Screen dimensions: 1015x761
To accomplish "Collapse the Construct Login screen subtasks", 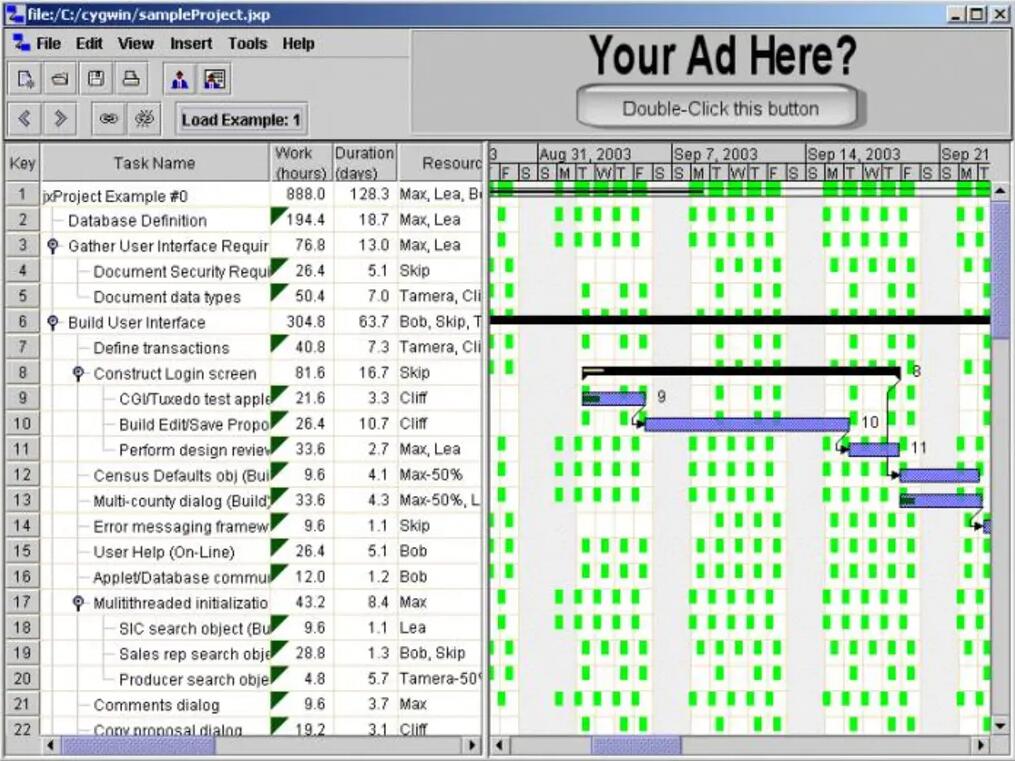I will coord(79,374).
